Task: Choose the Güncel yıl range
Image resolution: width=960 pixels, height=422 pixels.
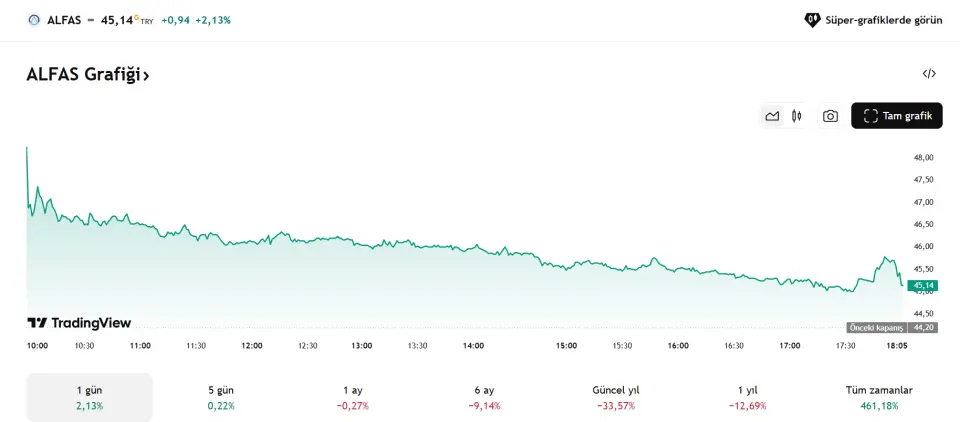Action: point(615,397)
